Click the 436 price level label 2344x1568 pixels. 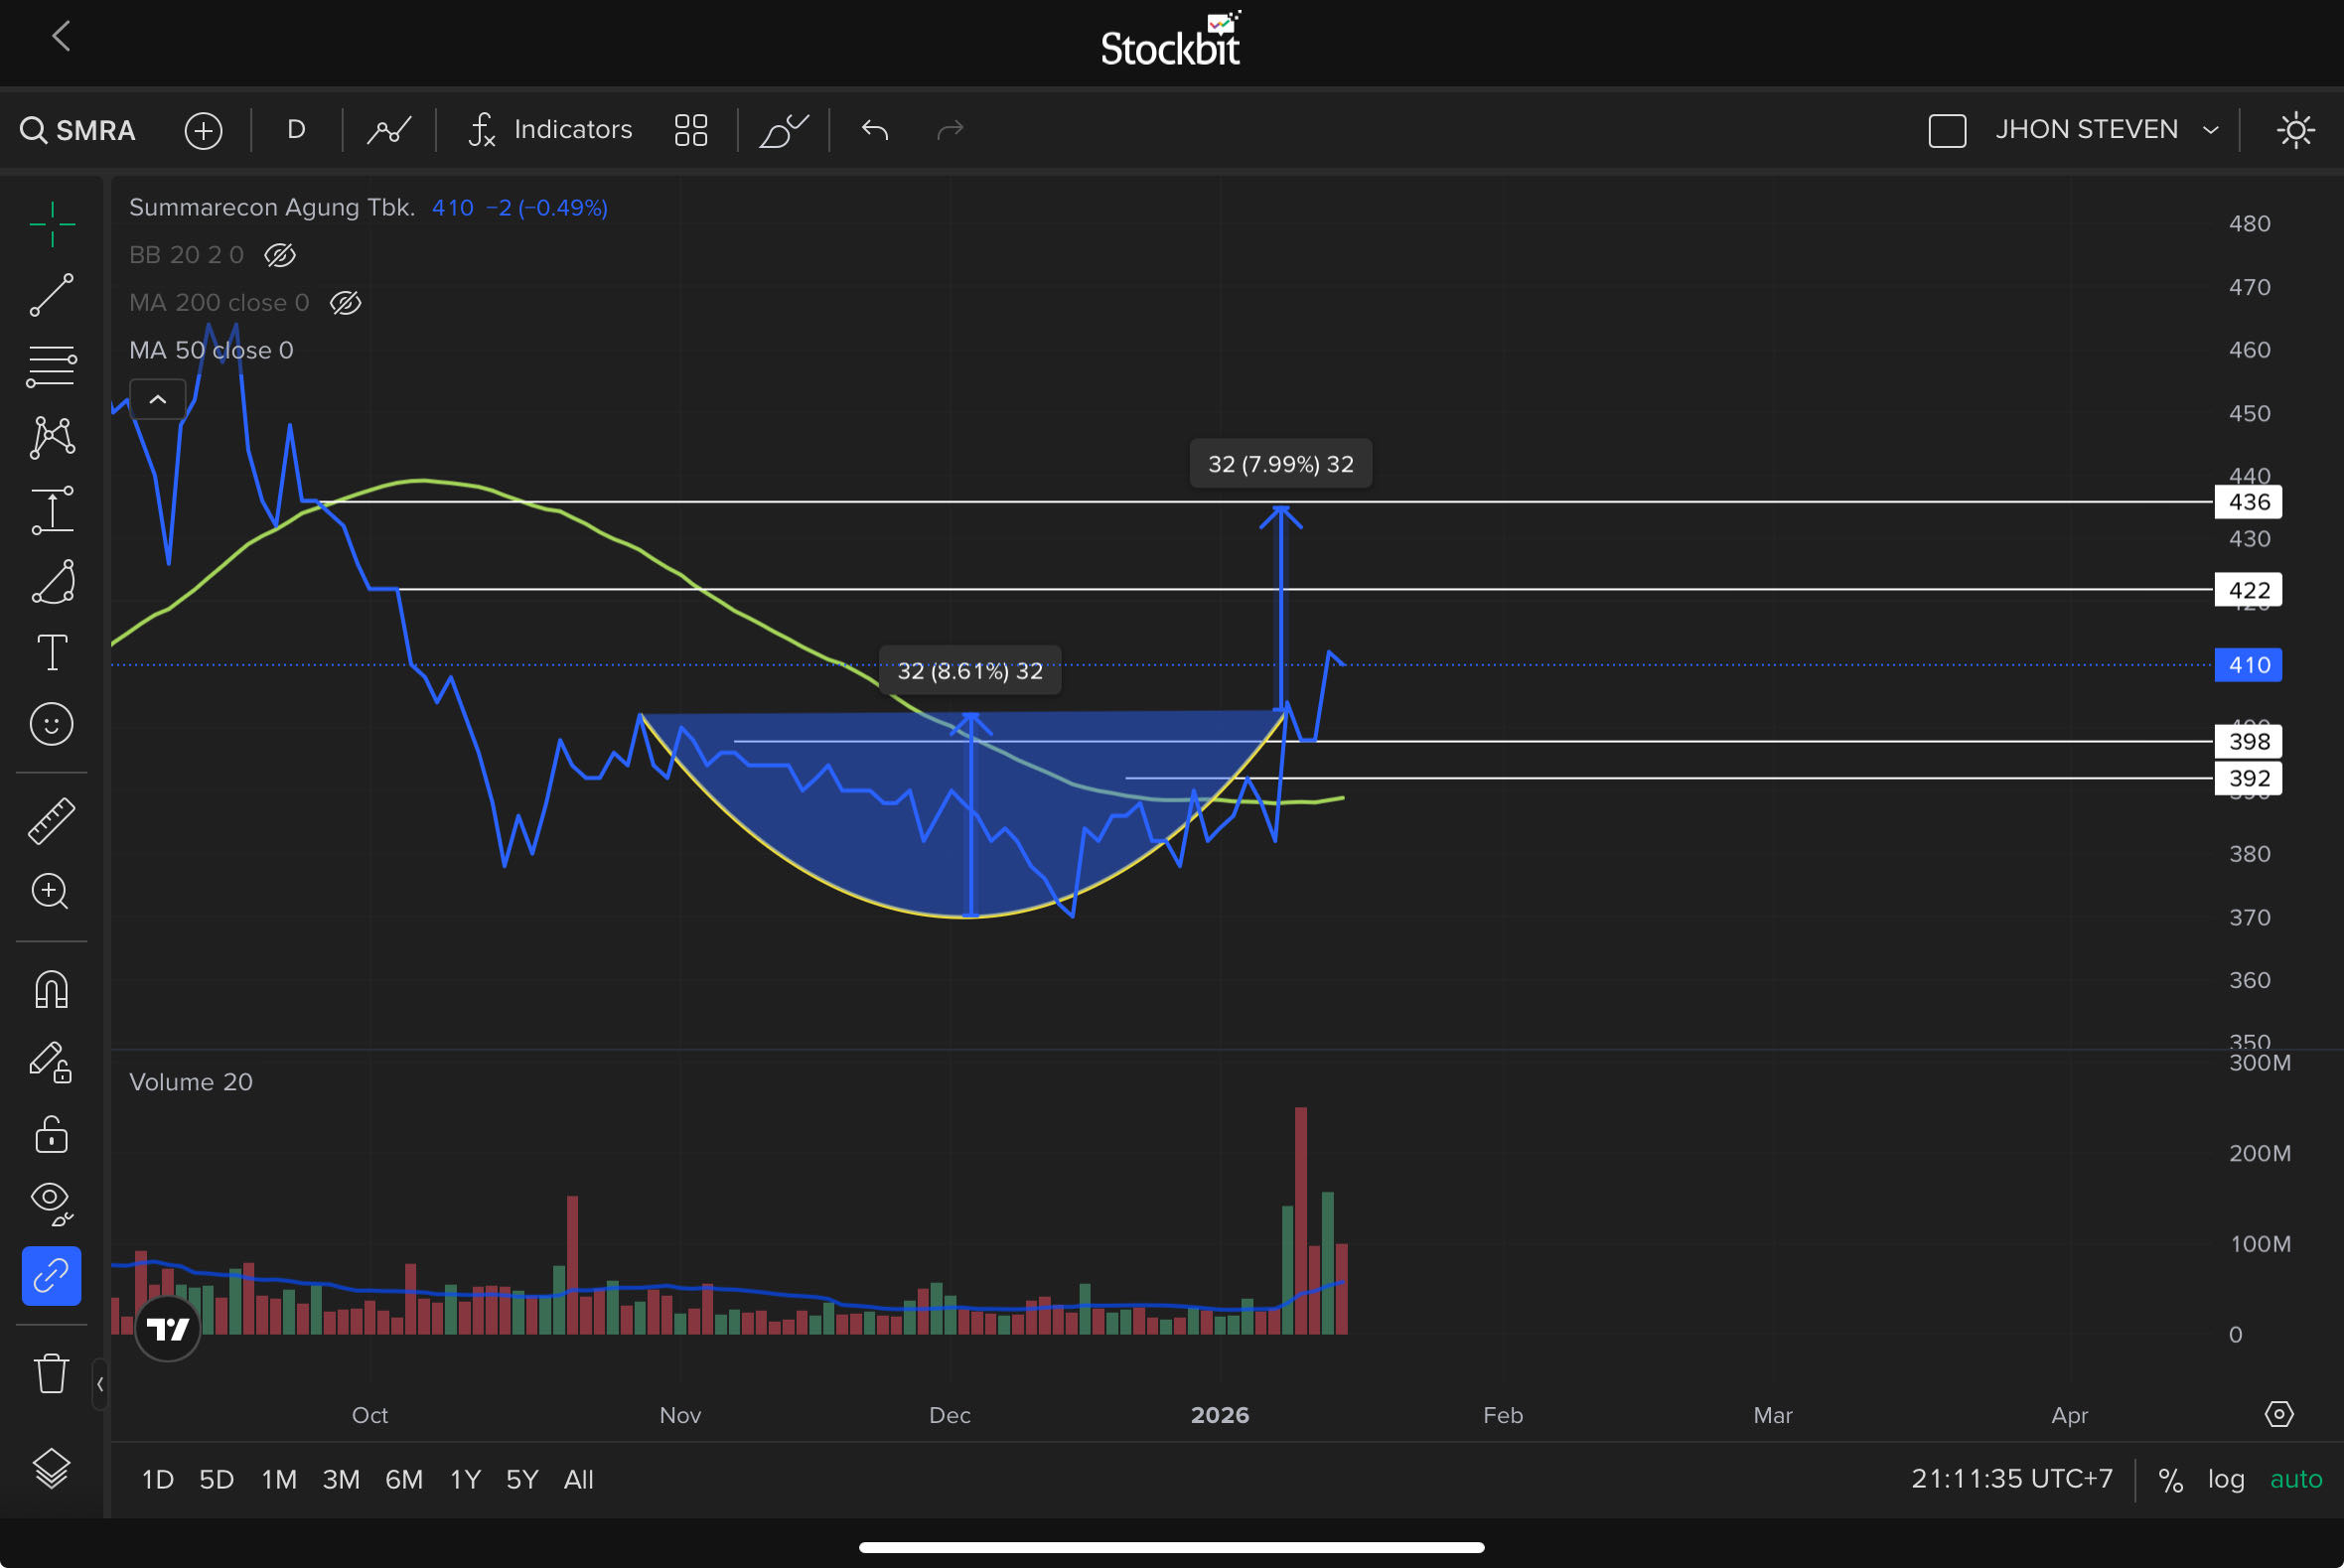click(2248, 502)
